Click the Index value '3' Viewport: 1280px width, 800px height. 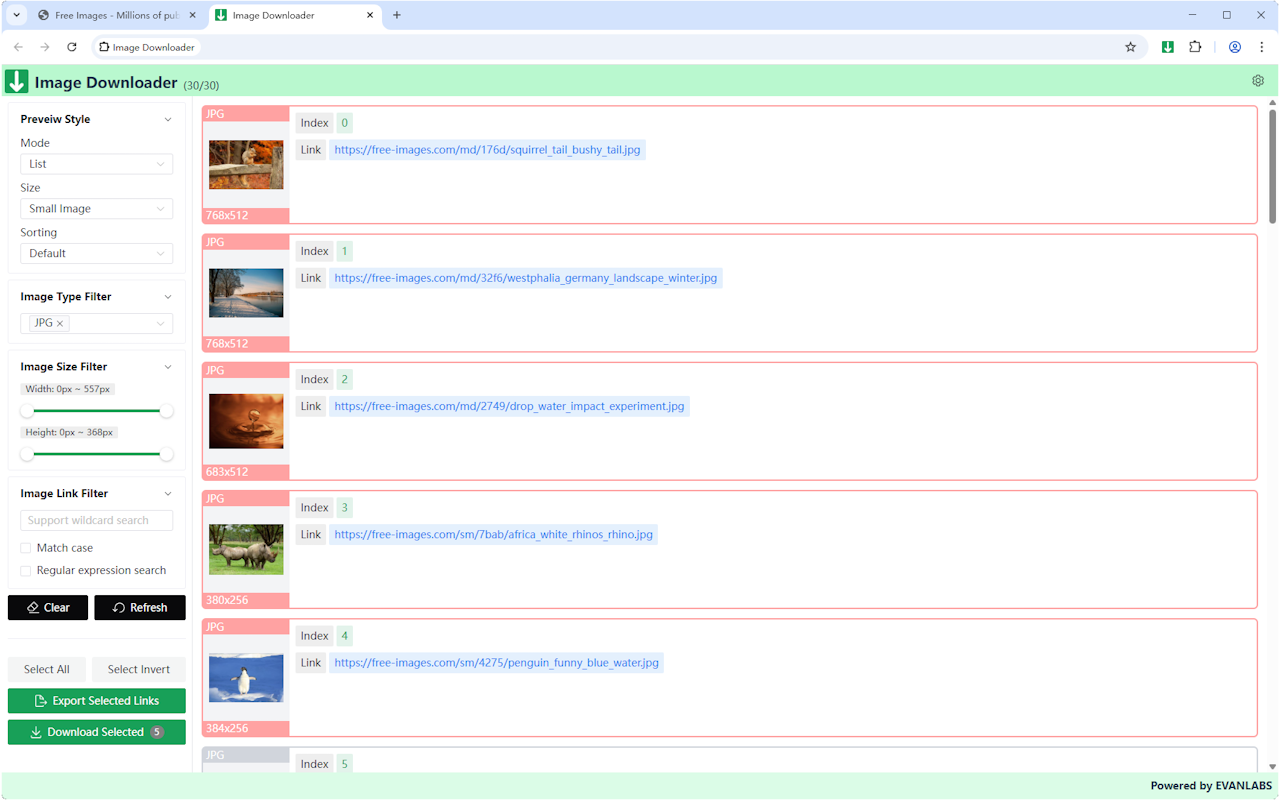(x=344, y=508)
